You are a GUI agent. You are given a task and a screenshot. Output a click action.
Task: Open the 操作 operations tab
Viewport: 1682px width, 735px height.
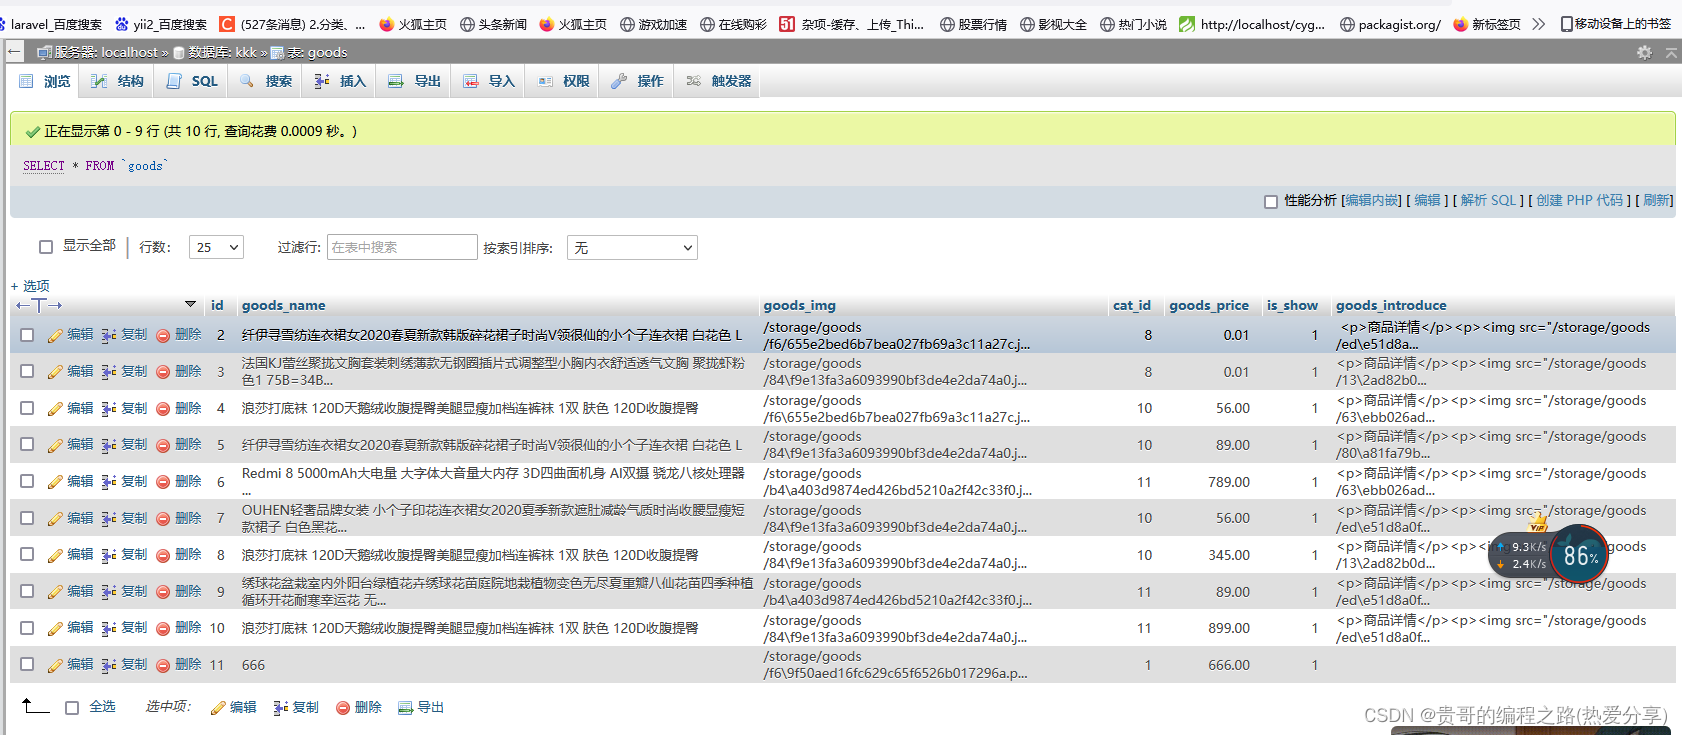pos(637,81)
